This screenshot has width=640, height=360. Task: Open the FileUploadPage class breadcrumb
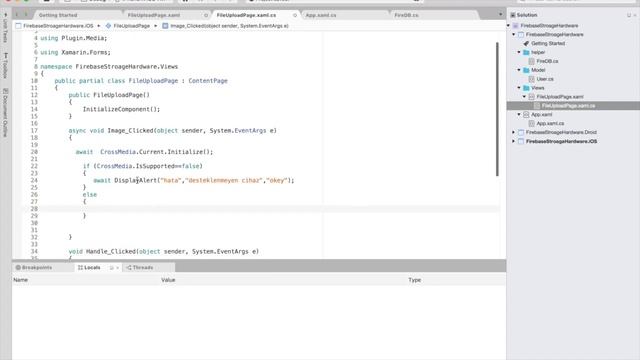click(128, 26)
